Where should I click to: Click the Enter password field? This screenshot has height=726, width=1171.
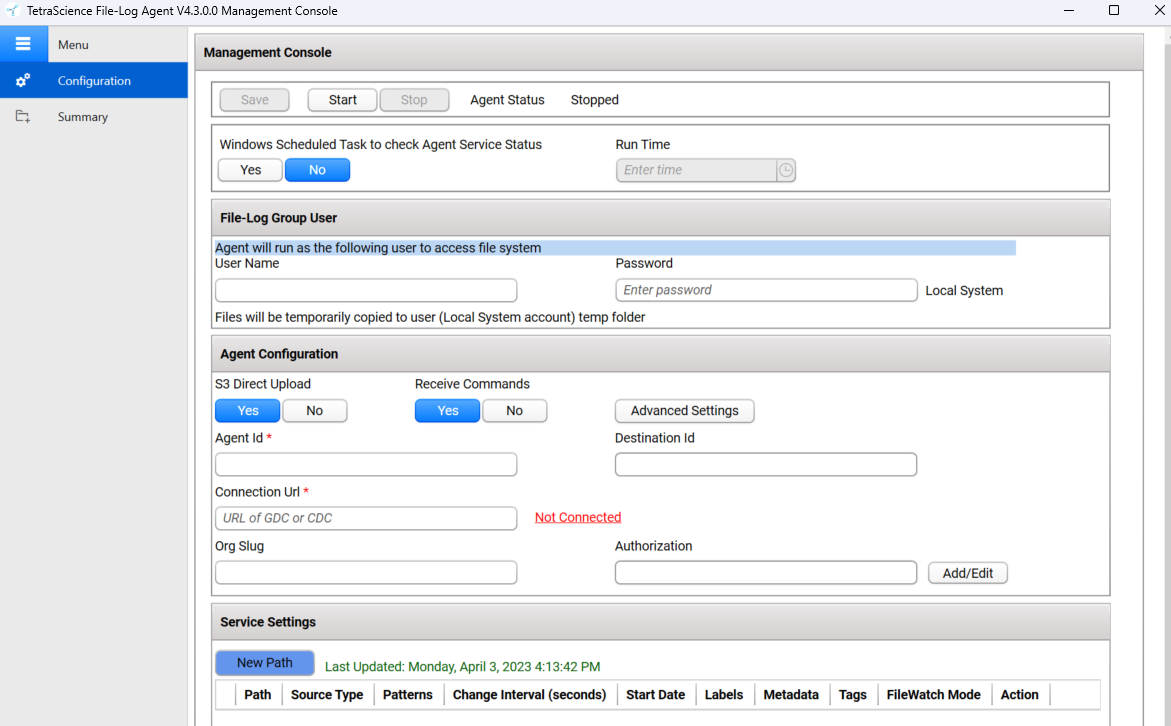click(765, 289)
